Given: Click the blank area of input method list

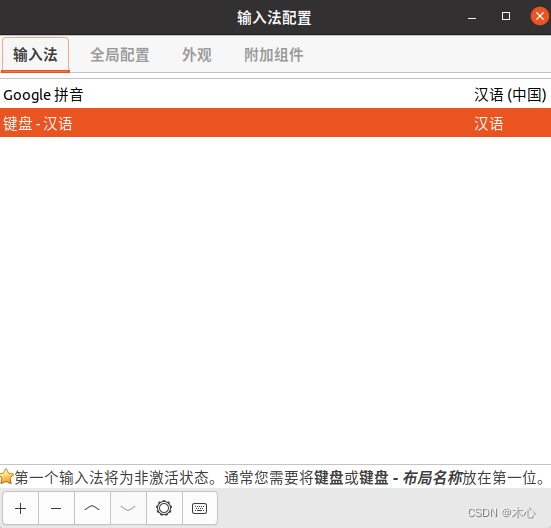Looking at the screenshot, I should [276, 299].
